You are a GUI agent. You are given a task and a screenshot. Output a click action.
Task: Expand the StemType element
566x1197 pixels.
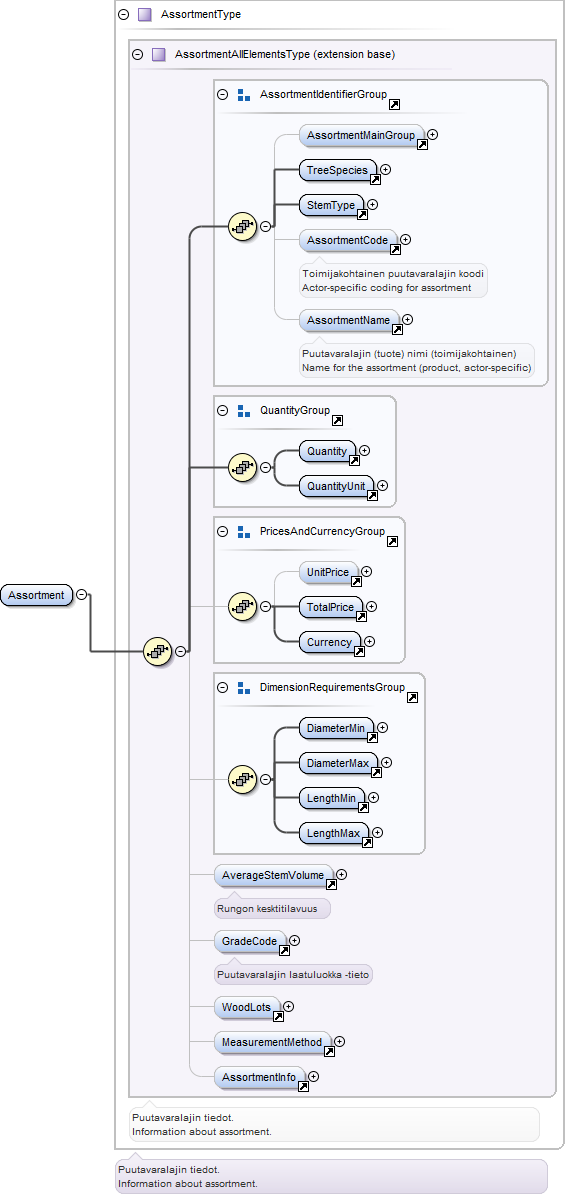tap(373, 205)
